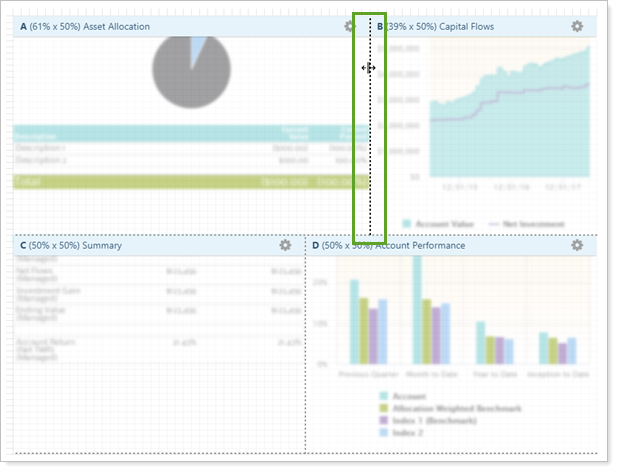This screenshot has height=471, width=617.
Task: Select the Capital Flows panel title bar
Action: pos(470,27)
